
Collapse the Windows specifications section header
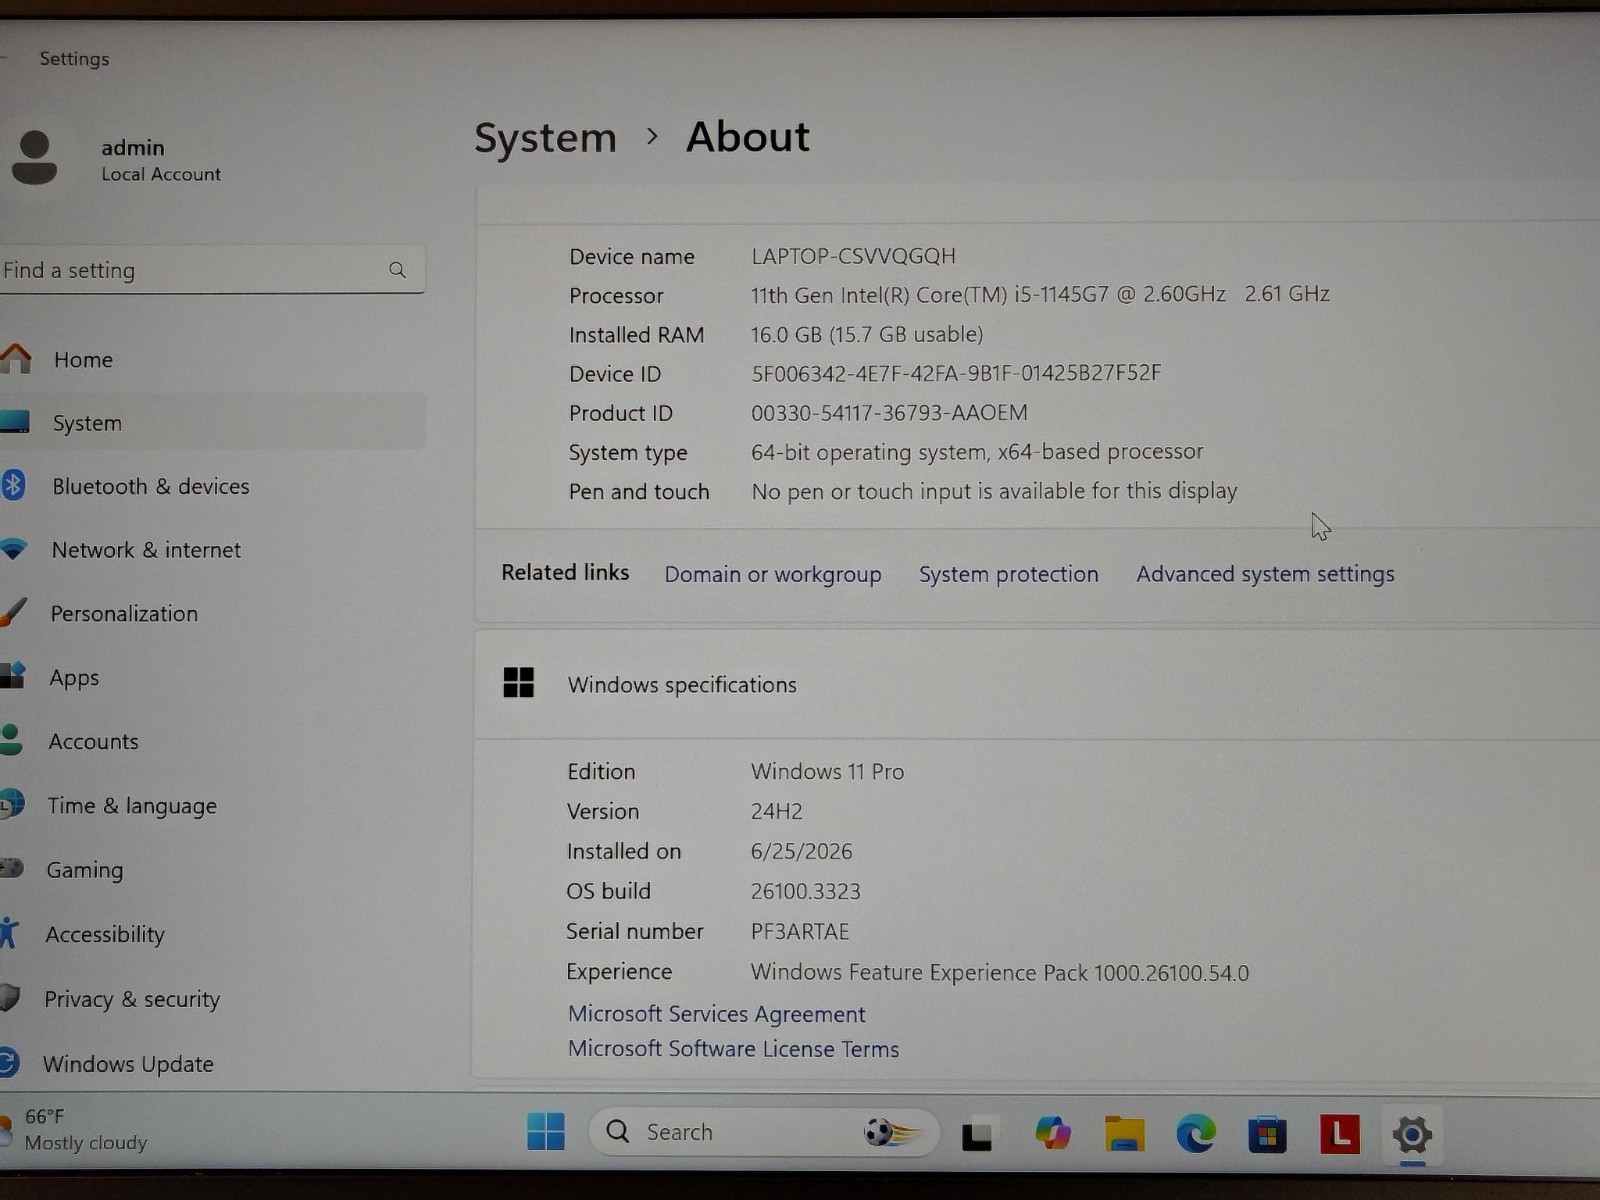pyautogui.click(x=1037, y=685)
